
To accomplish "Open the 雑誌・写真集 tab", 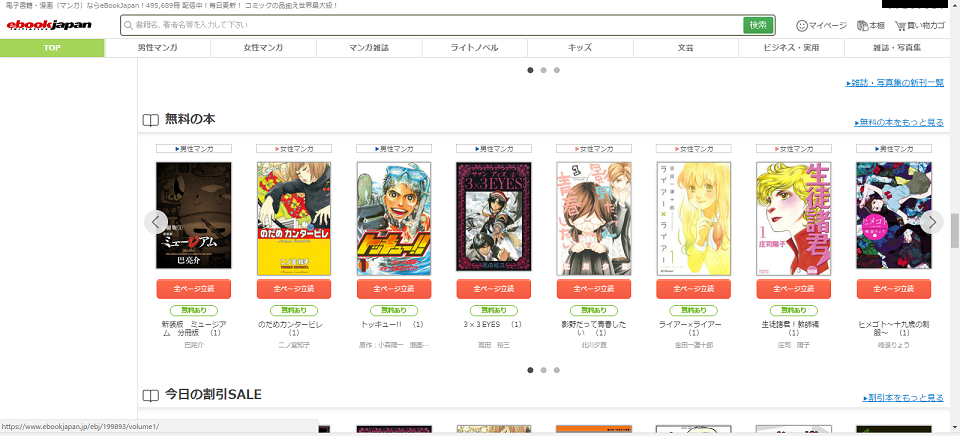I will point(896,48).
